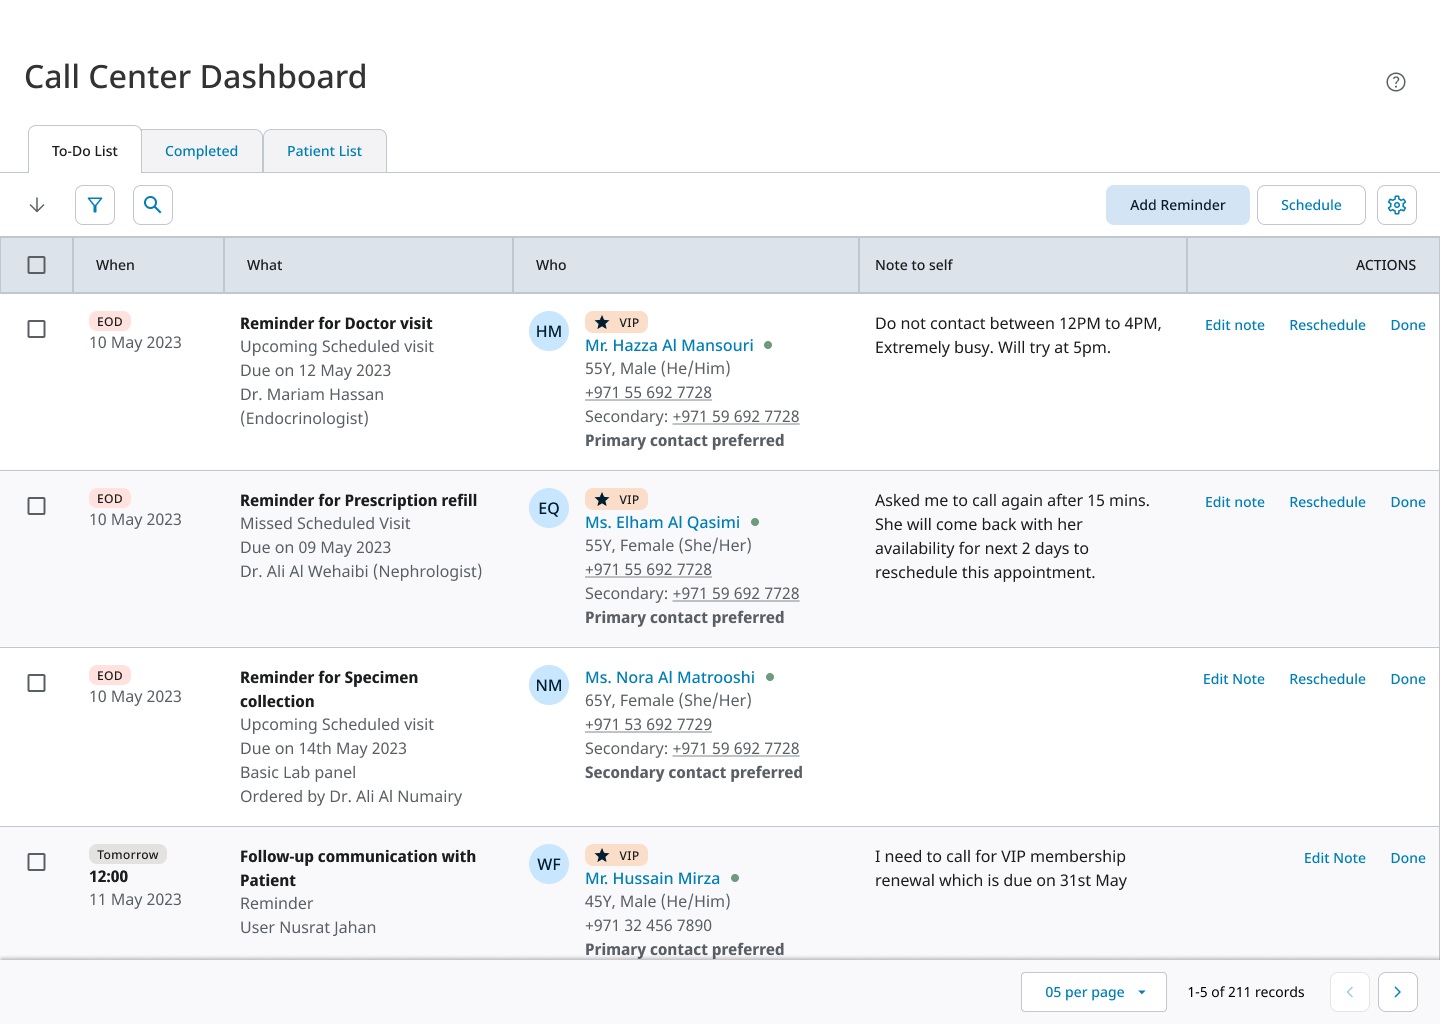Screen dimensions: 1440x1024
Task: Click the When column header
Action: click(x=115, y=265)
